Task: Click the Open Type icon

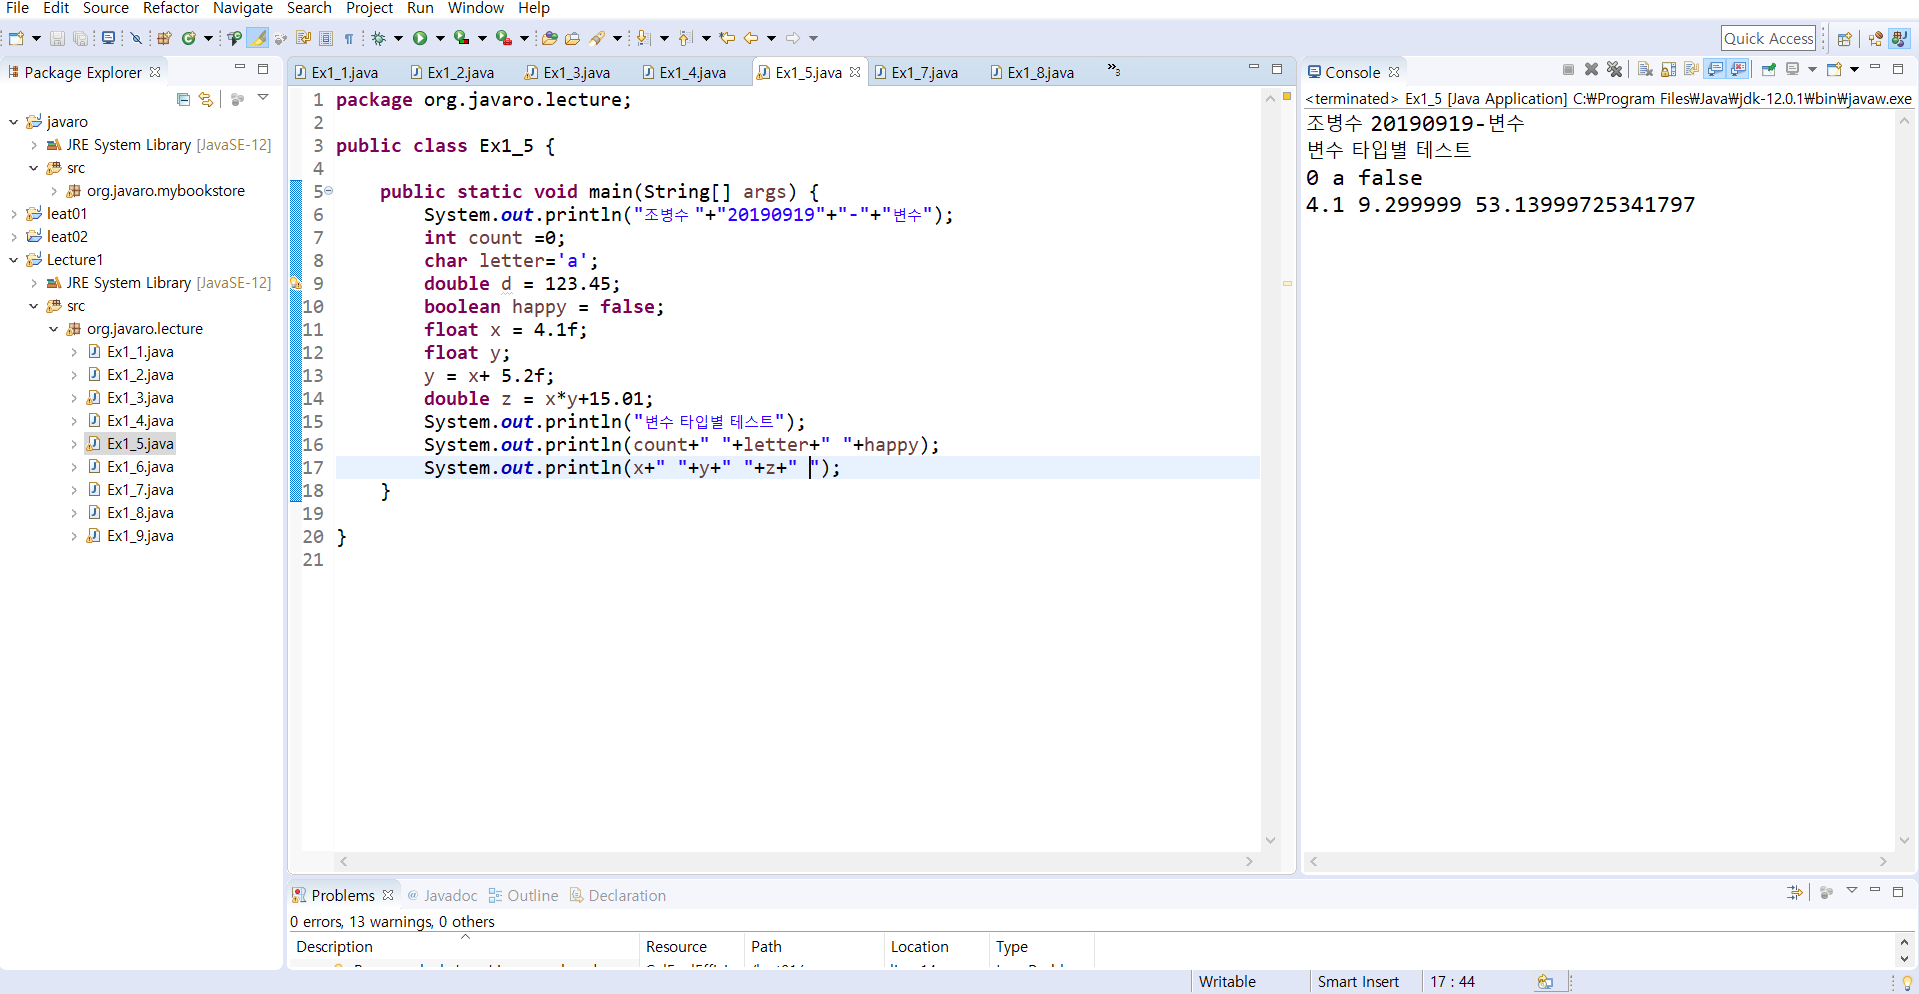Action: tap(549, 38)
